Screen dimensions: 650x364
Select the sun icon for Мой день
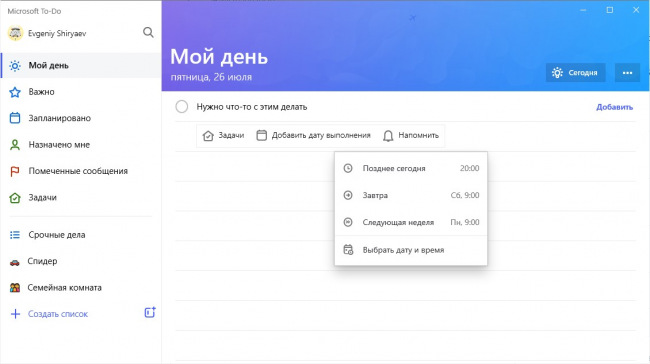pyautogui.click(x=15, y=66)
